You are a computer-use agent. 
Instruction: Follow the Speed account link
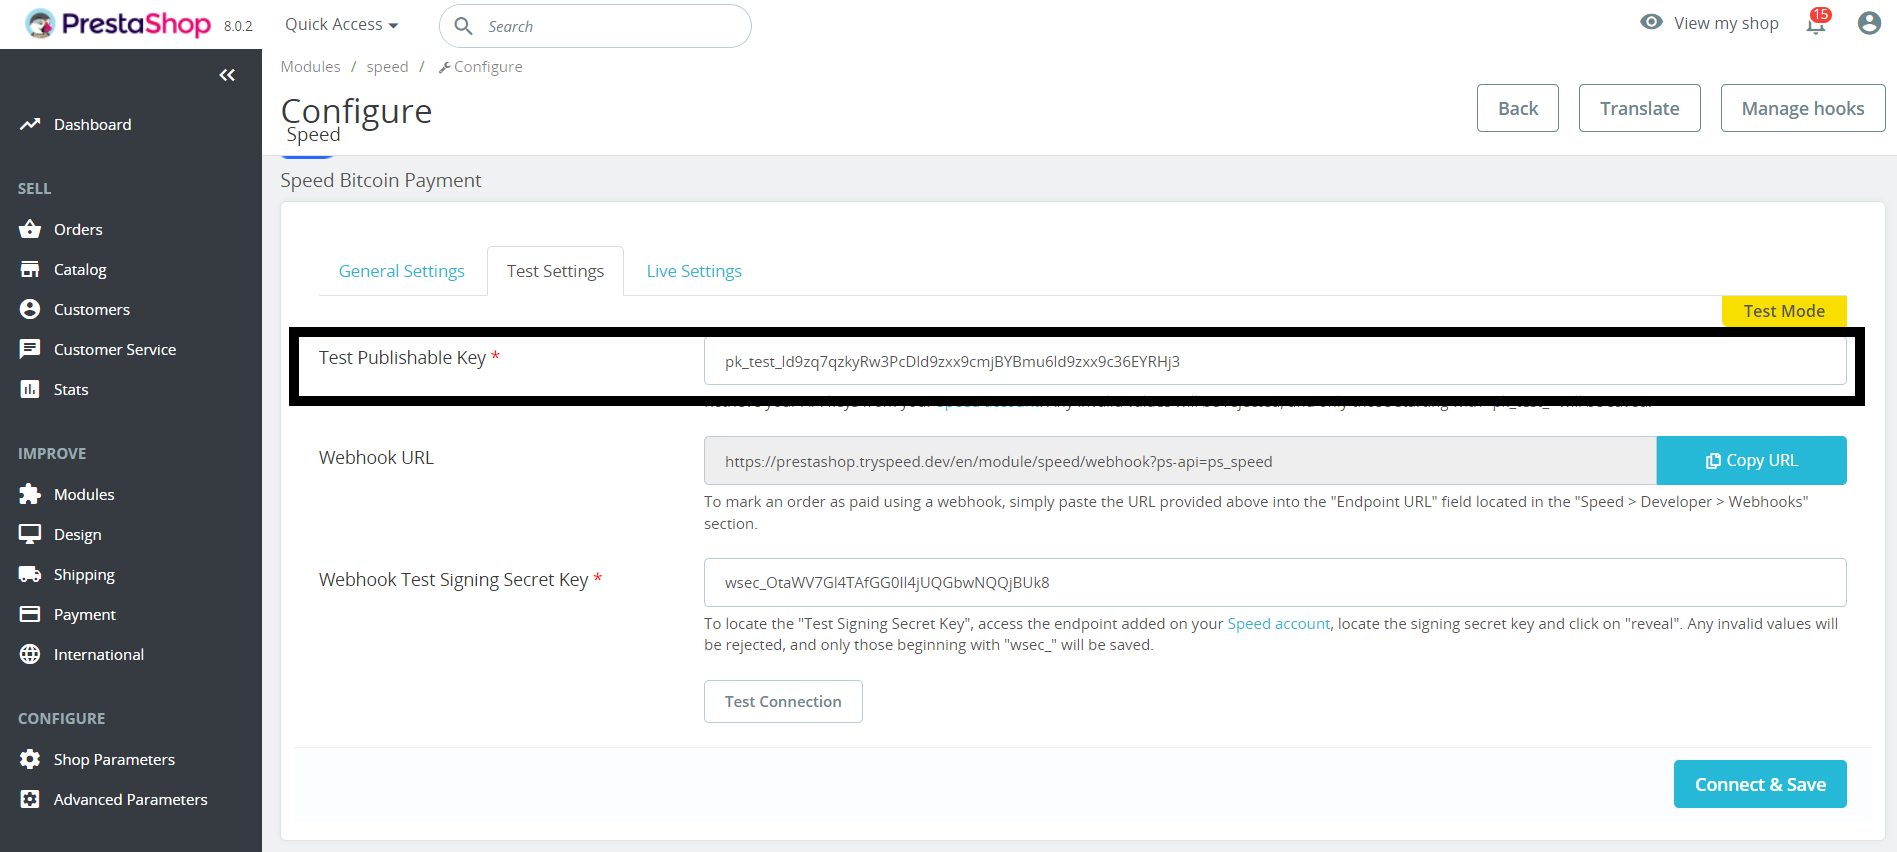[1278, 623]
